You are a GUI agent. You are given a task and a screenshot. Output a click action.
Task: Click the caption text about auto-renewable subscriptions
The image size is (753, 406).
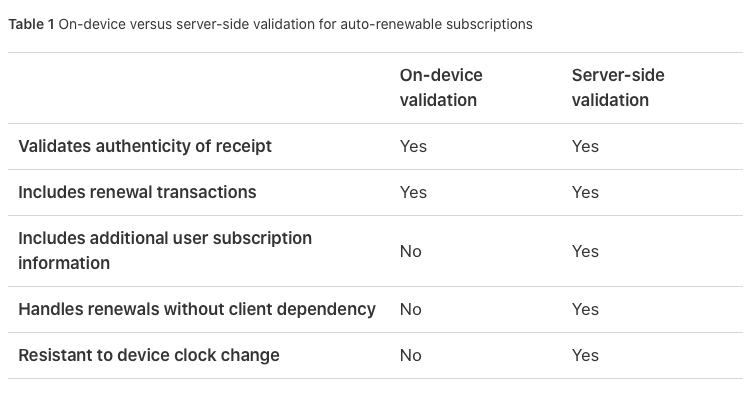pos(295,24)
